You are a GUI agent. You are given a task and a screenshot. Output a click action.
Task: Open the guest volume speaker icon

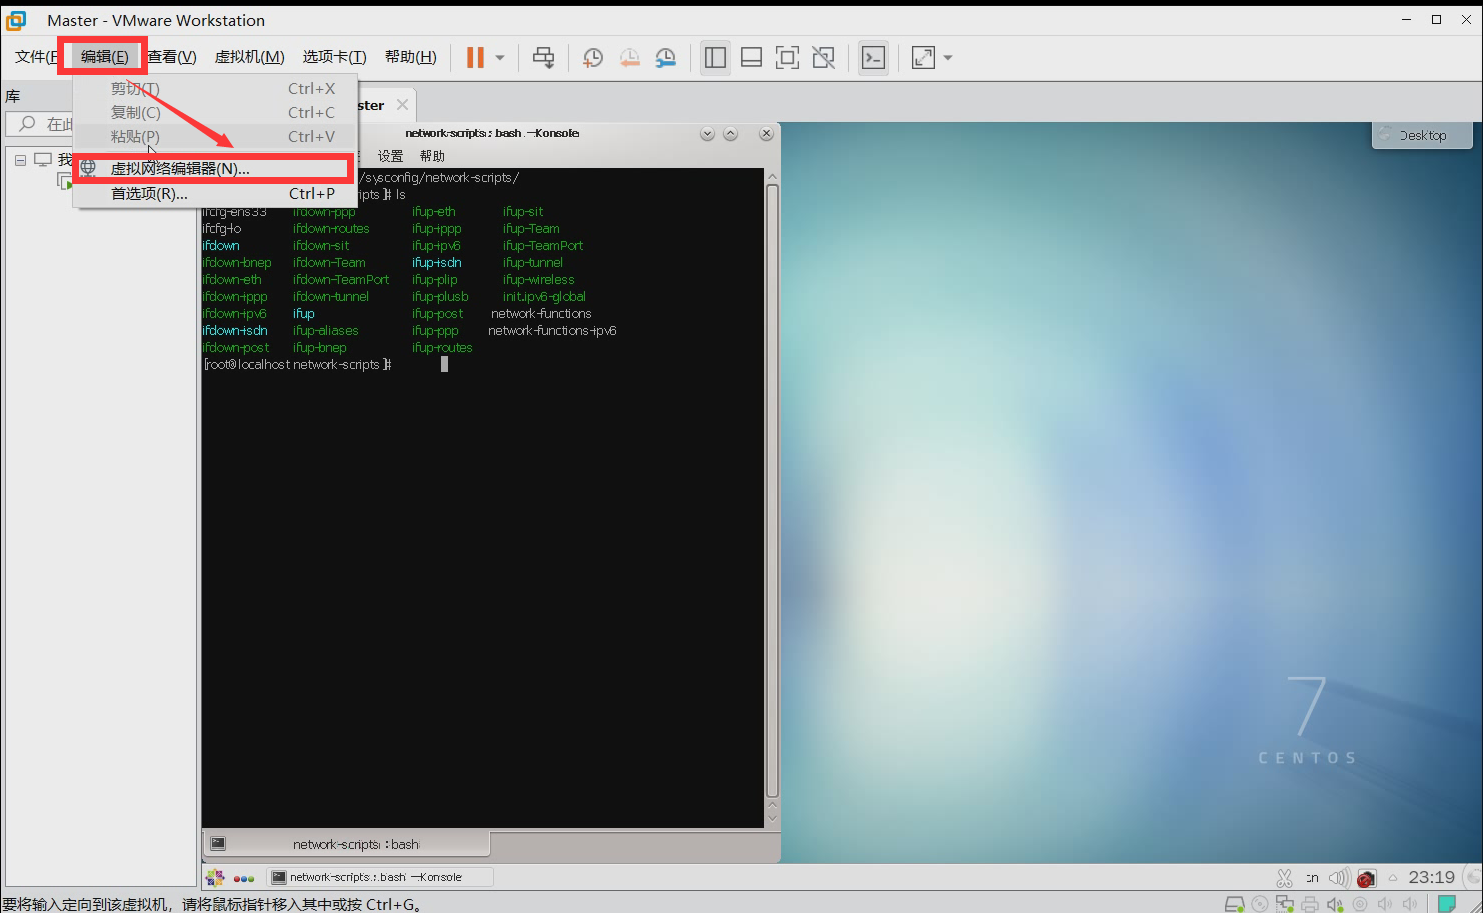[x=1338, y=878]
